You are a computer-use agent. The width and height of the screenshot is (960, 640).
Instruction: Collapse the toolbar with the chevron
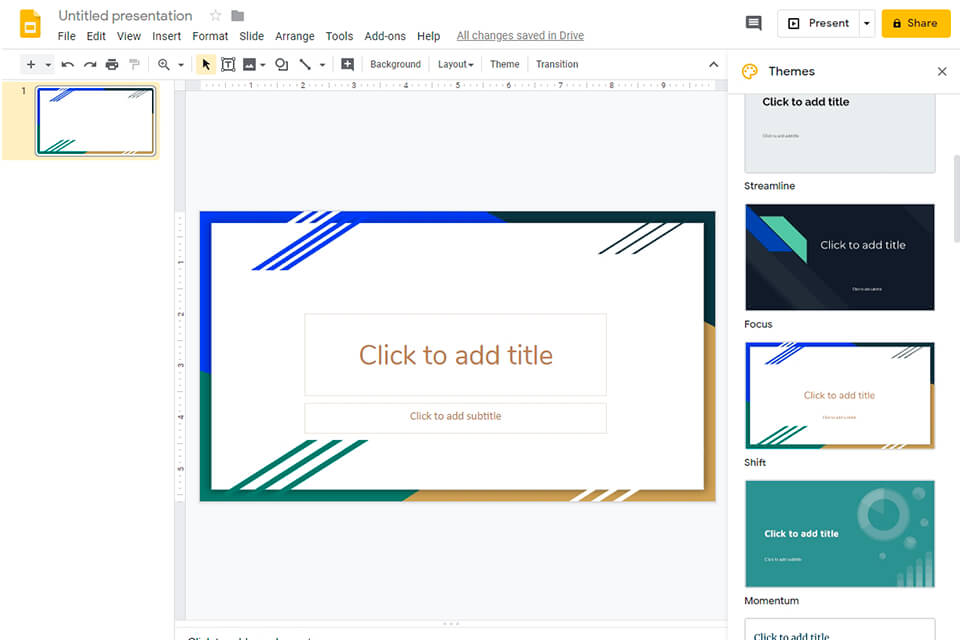pos(713,64)
